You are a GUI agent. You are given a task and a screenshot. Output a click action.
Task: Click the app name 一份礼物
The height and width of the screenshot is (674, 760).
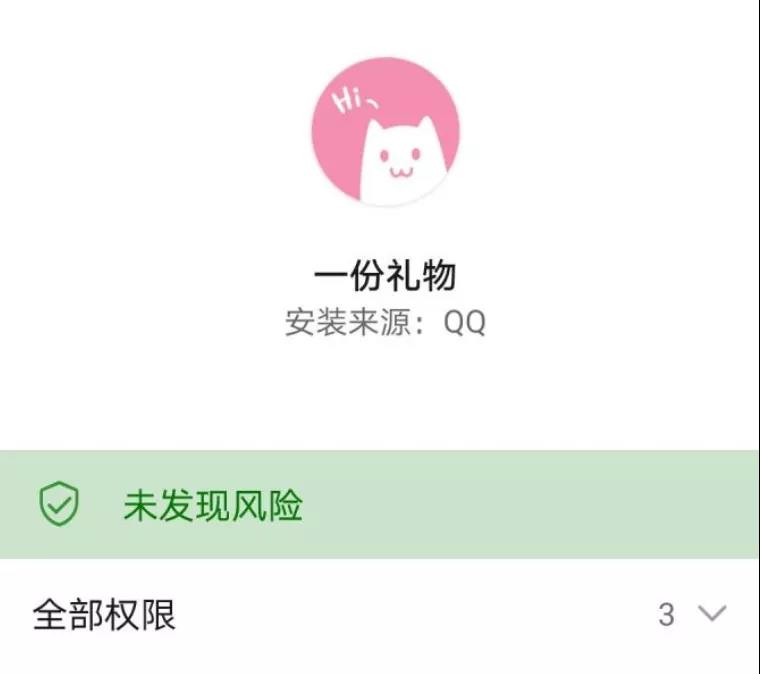385,275
